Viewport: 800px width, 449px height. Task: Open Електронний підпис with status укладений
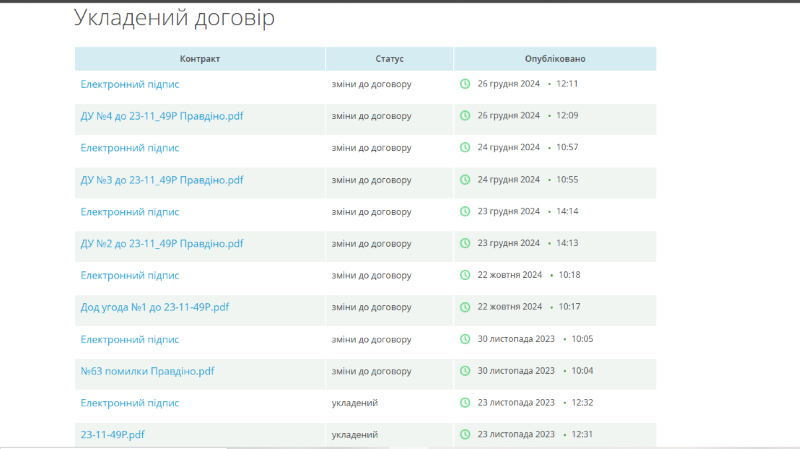130,403
